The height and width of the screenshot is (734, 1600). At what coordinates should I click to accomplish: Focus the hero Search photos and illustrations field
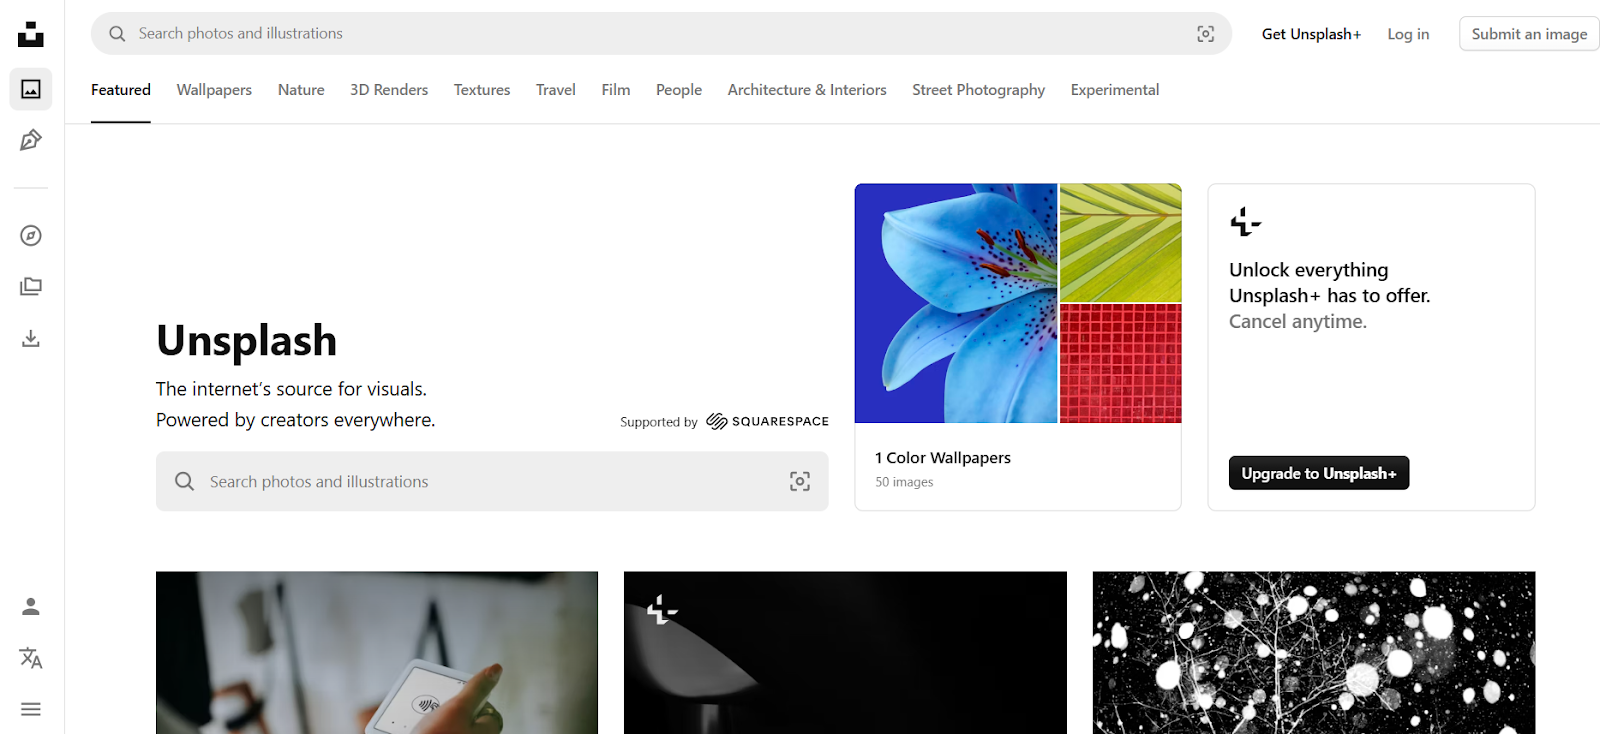pos(492,481)
